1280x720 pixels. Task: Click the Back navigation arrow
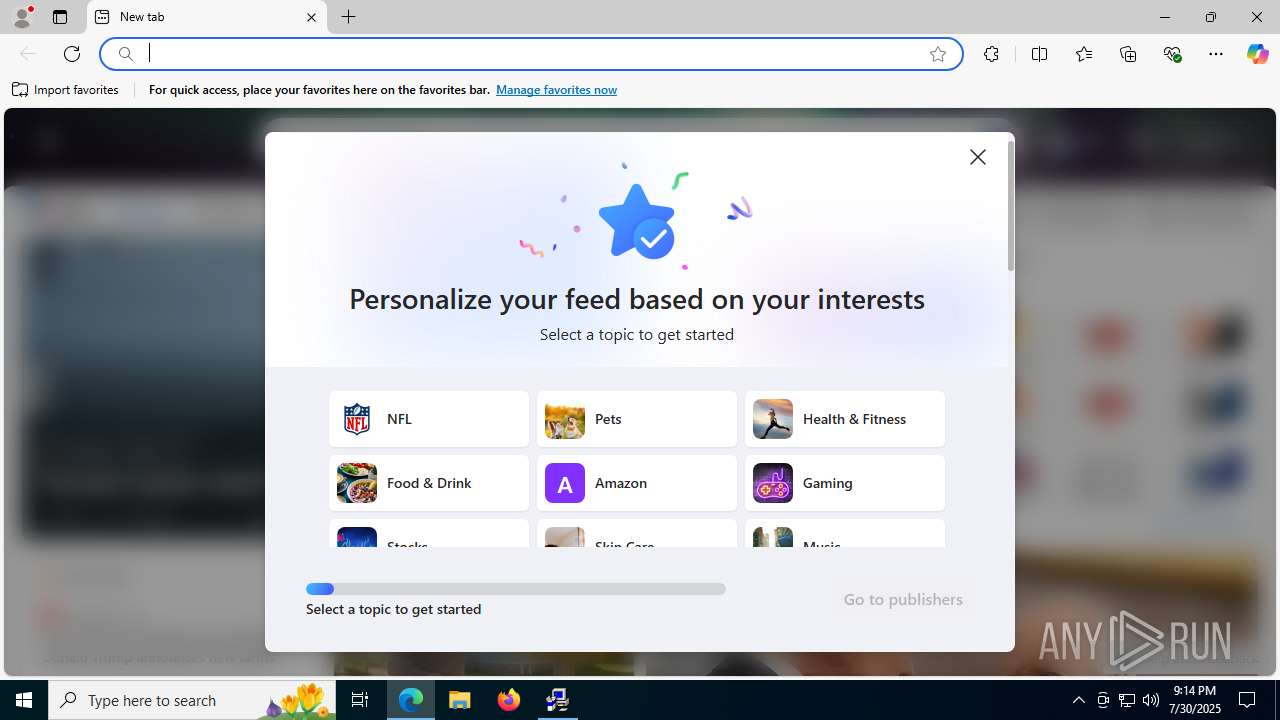pyautogui.click(x=28, y=54)
